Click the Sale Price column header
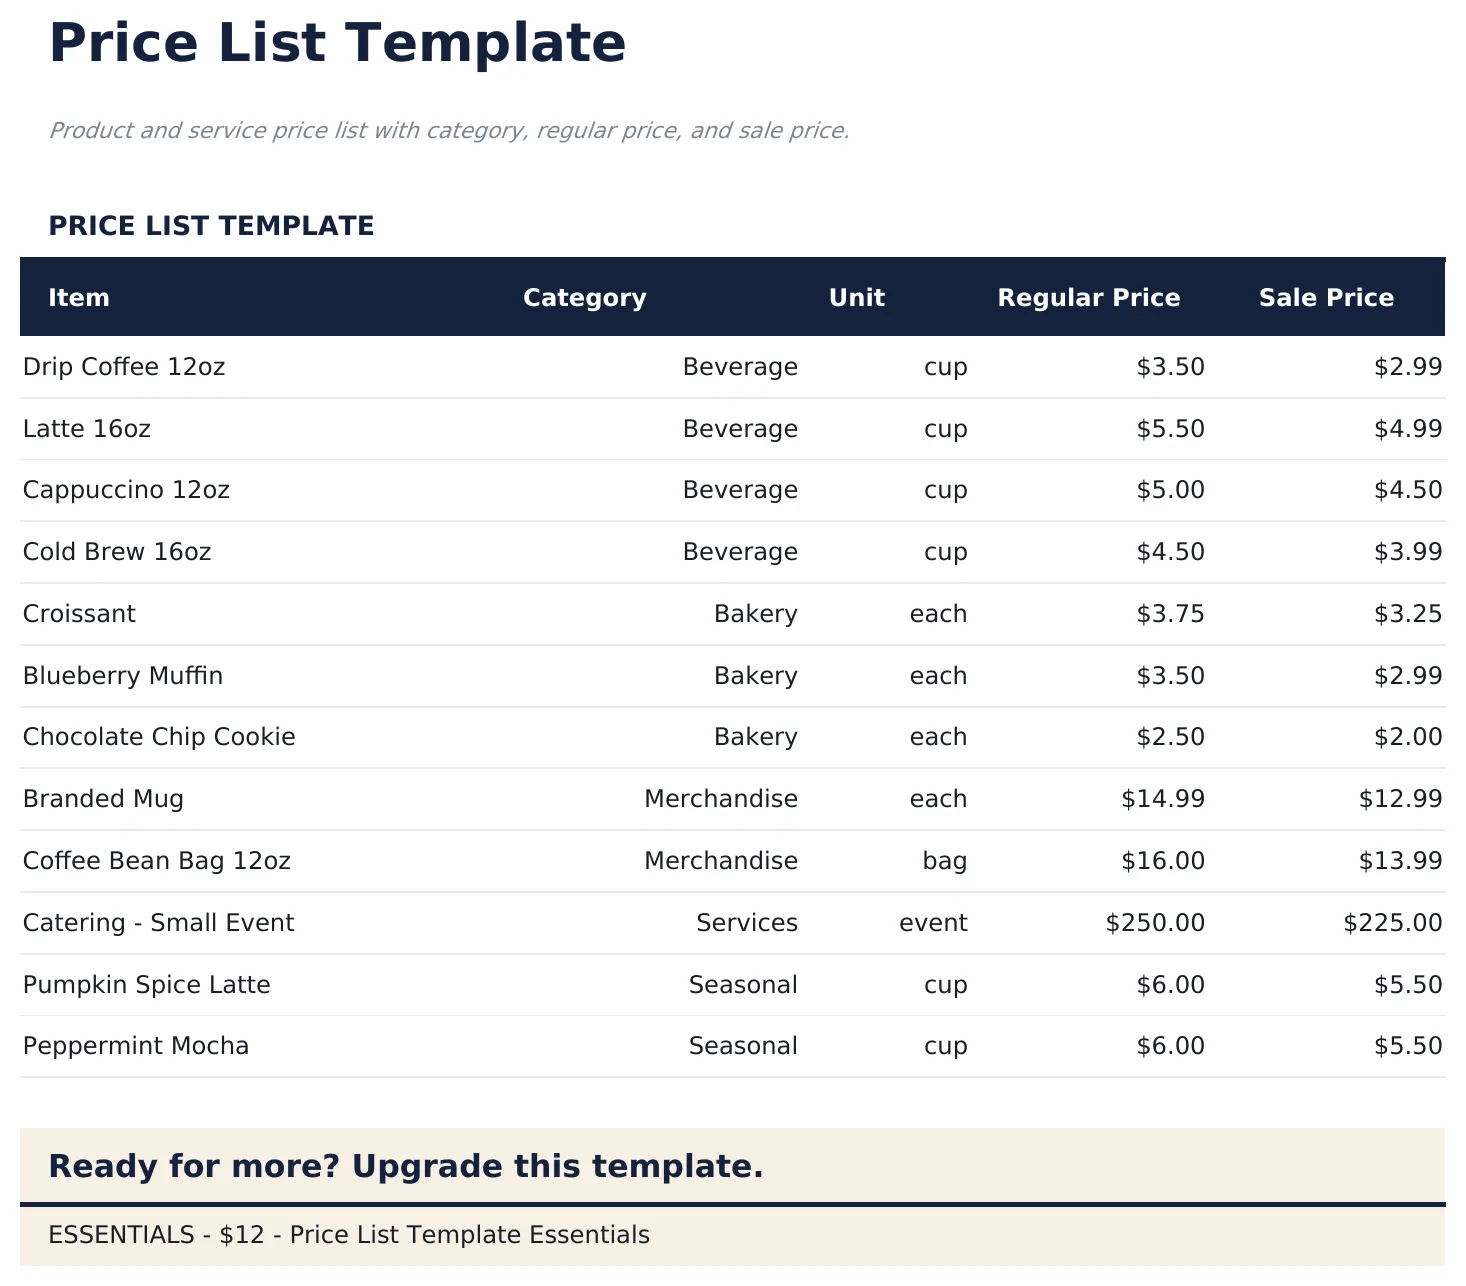This screenshot has height=1286, width=1466. (x=1326, y=297)
